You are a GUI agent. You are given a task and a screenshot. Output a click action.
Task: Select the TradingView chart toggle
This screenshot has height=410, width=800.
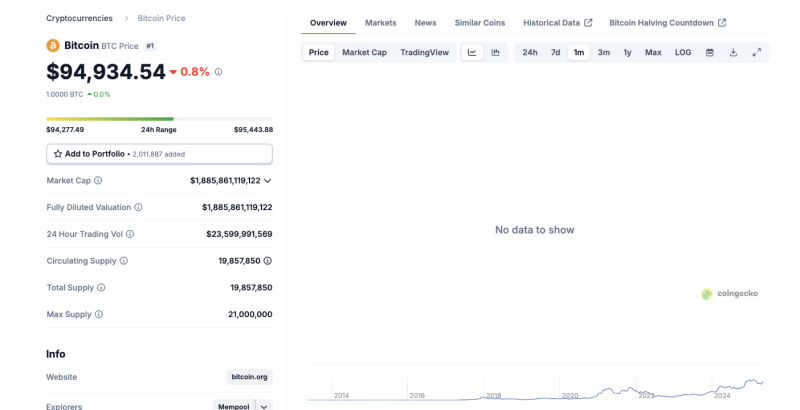(424, 53)
